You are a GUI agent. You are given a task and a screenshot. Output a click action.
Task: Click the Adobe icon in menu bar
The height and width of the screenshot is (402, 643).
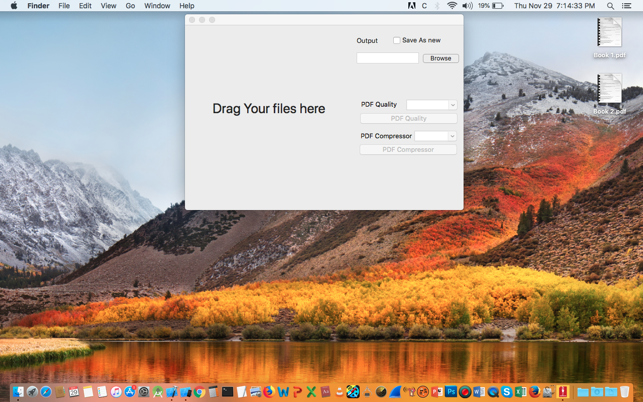pos(411,6)
